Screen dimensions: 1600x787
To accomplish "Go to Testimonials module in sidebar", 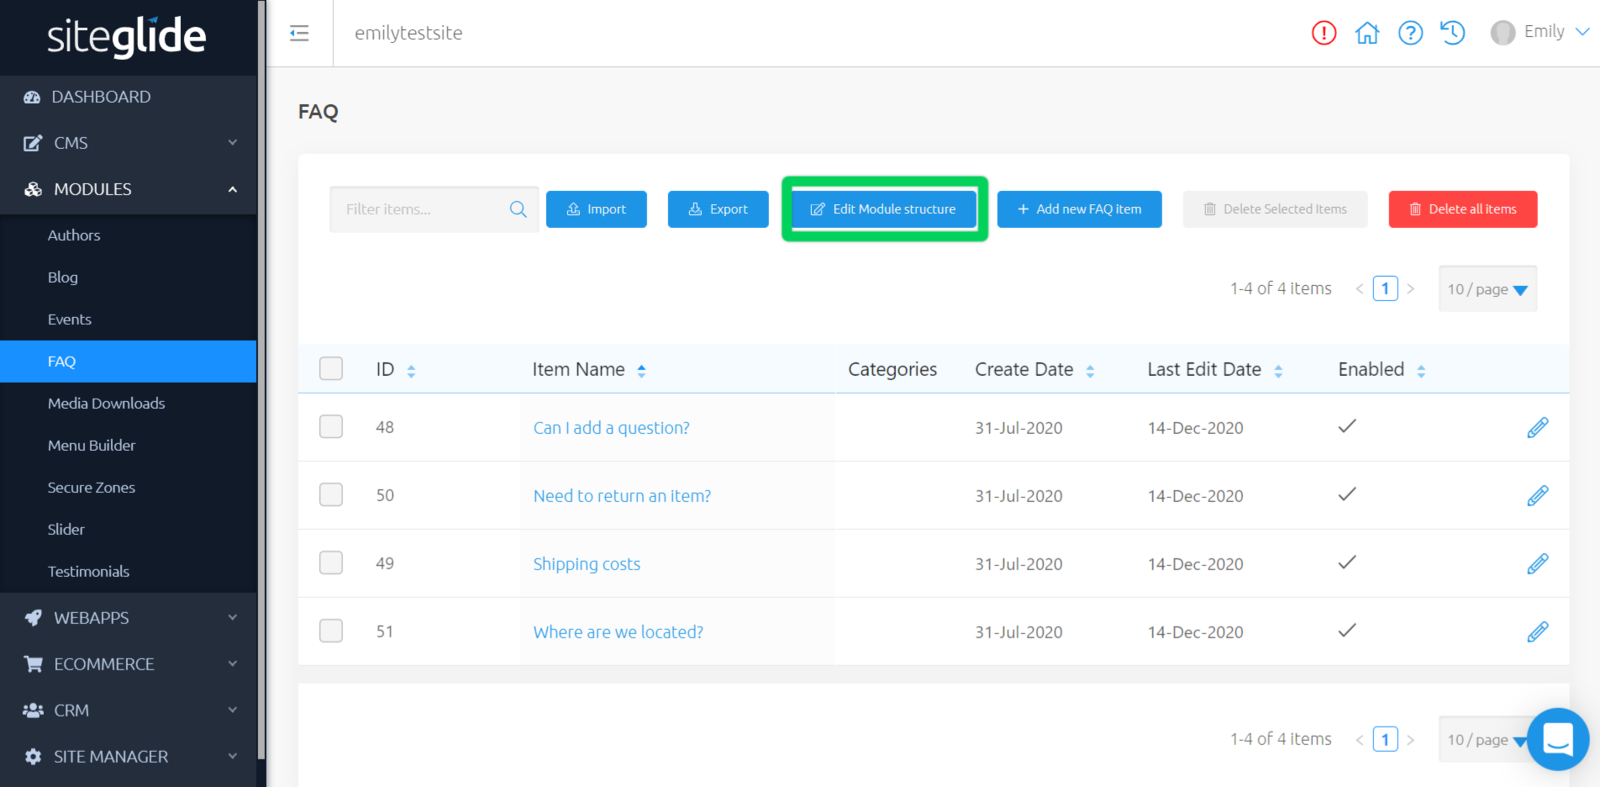I will [x=88, y=571].
